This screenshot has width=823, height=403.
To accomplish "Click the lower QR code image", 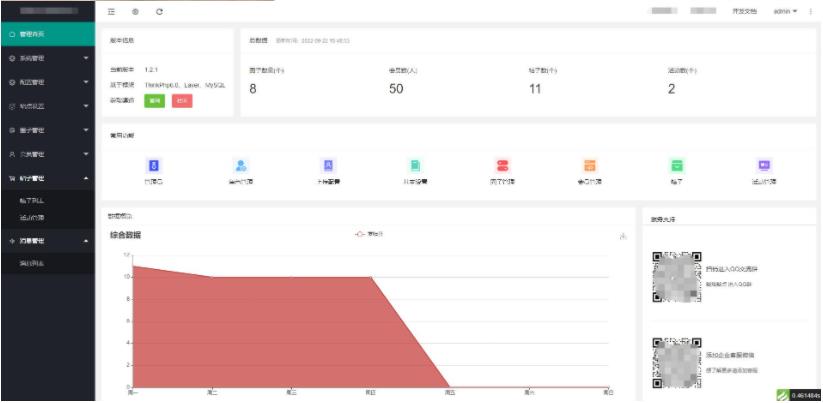I will (x=677, y=363).
